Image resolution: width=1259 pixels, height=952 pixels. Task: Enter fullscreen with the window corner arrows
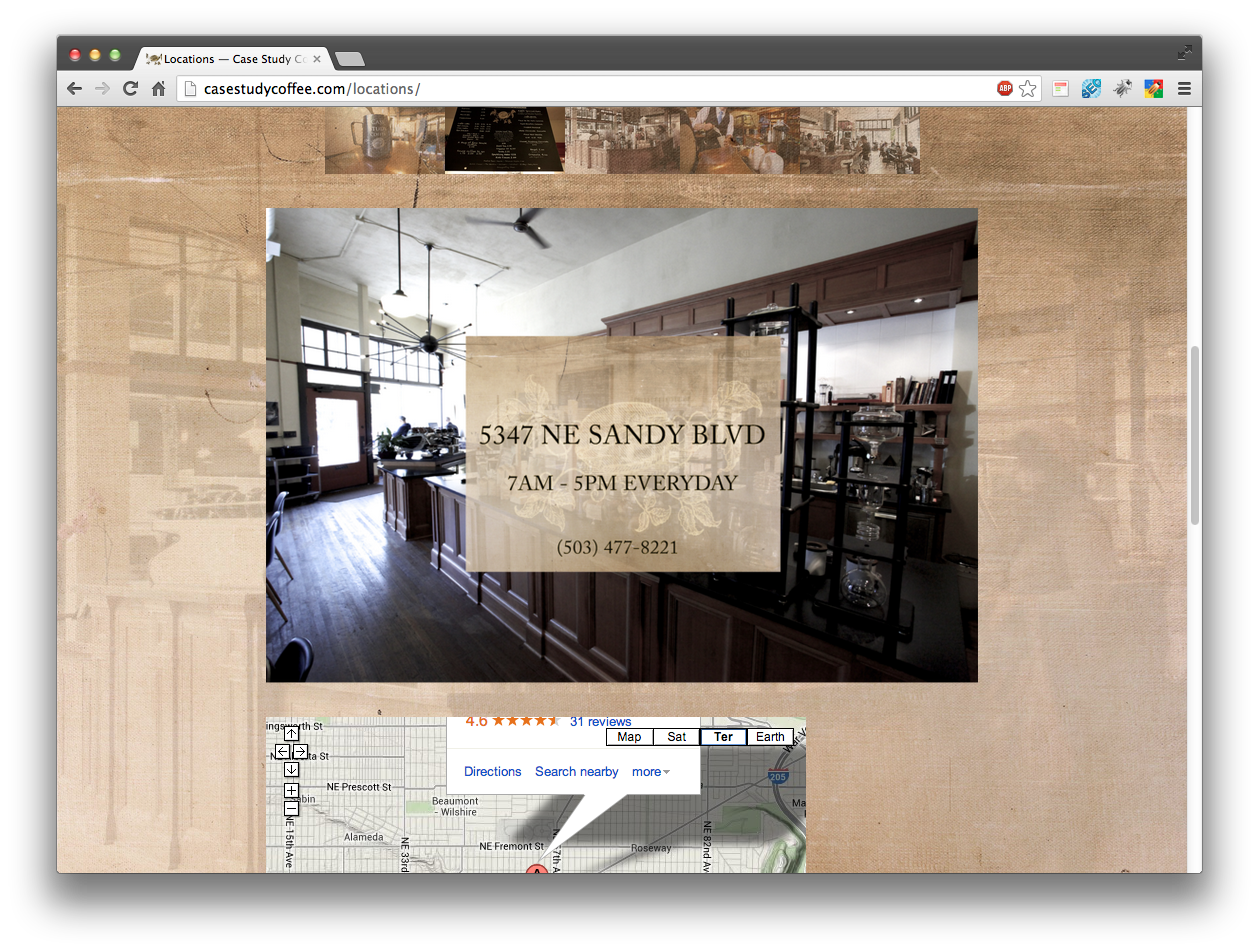(x=1185, y=52)
